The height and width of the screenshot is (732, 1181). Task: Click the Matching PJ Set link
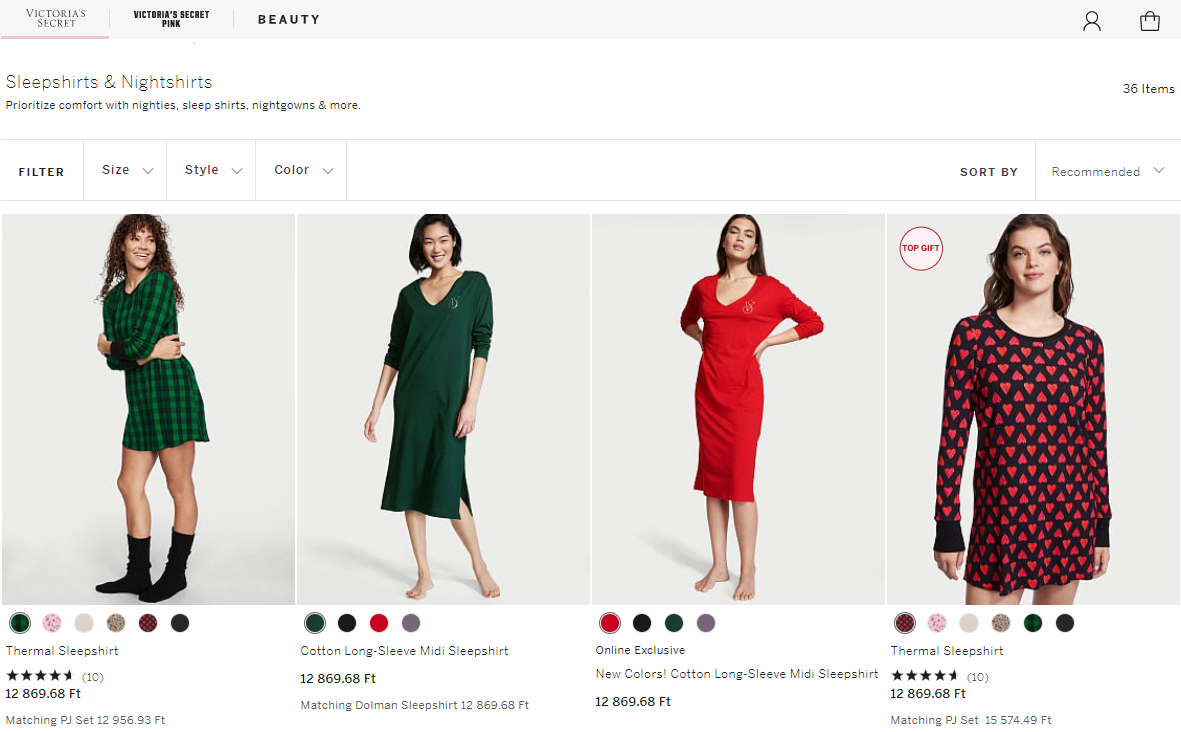tap(85, 718)
